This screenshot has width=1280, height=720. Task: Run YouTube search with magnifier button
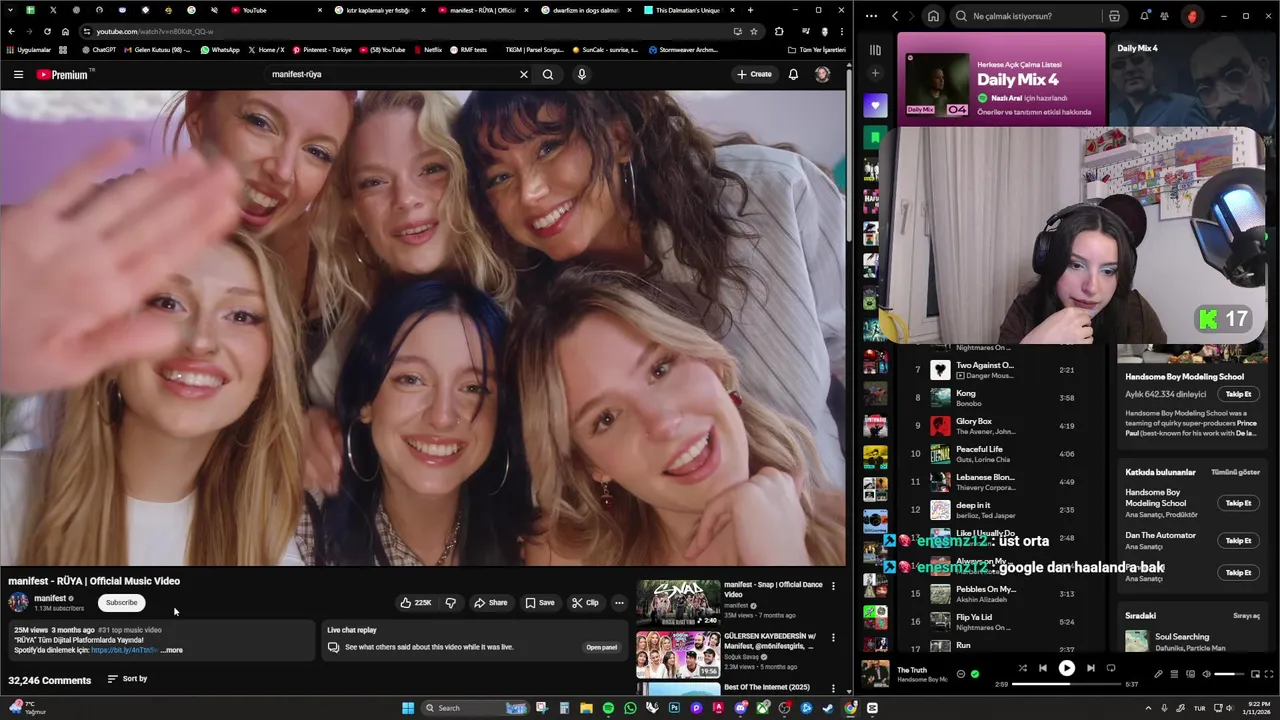pyautogui.click(x=548, y=74)
